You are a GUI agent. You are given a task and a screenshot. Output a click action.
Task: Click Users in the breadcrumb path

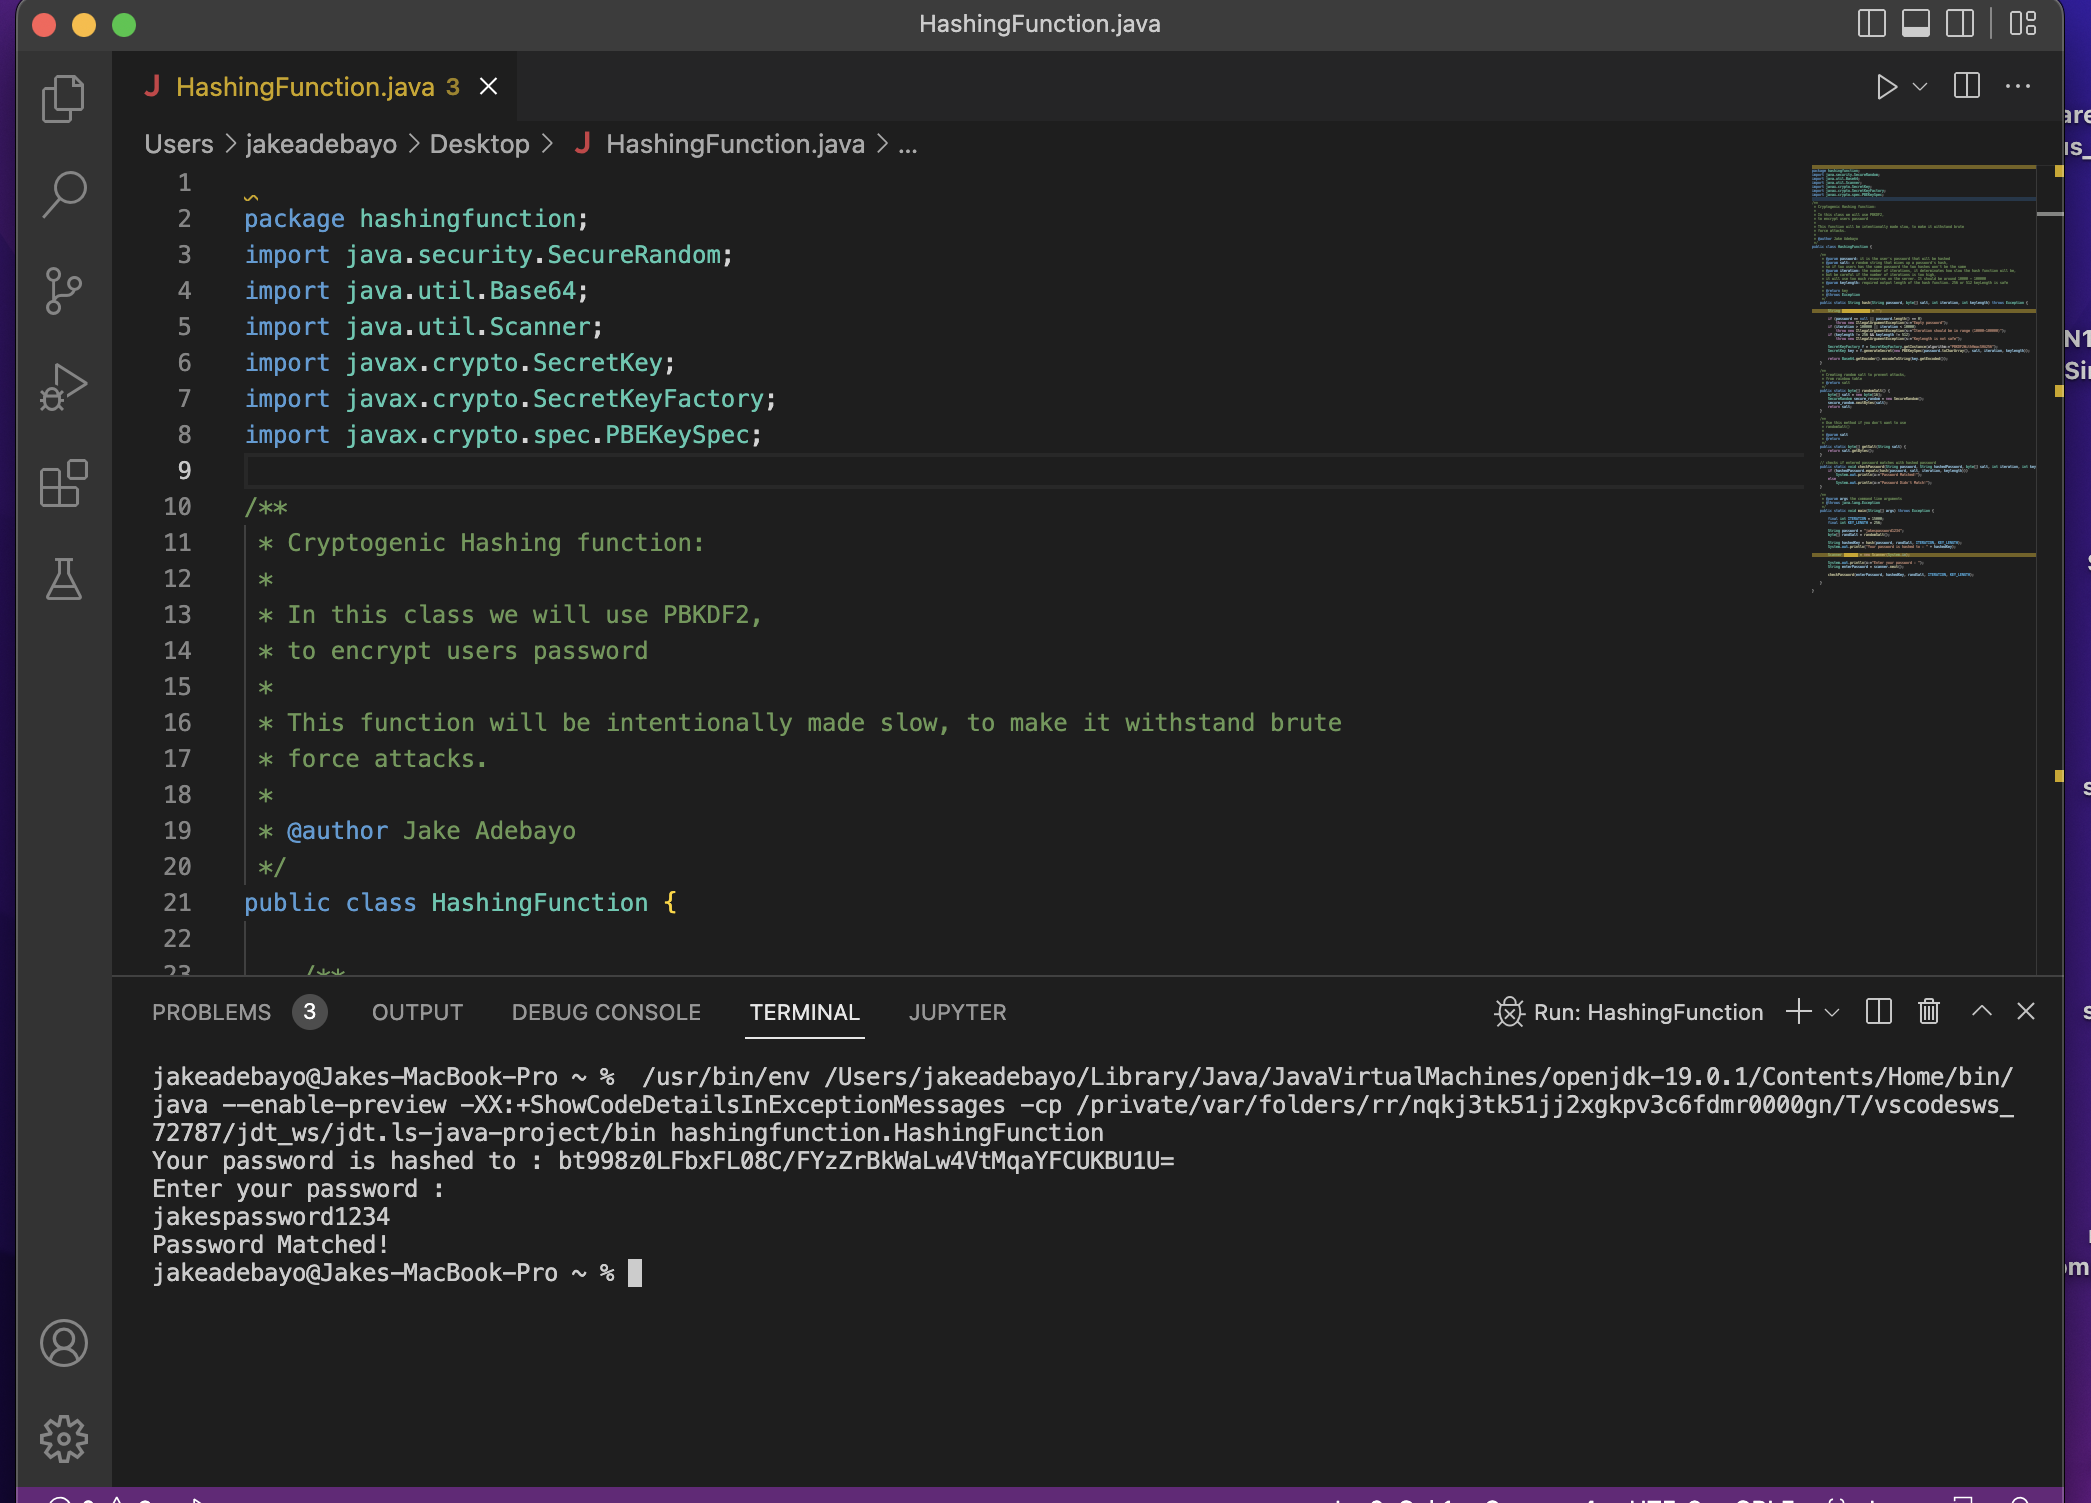(179, 144)
